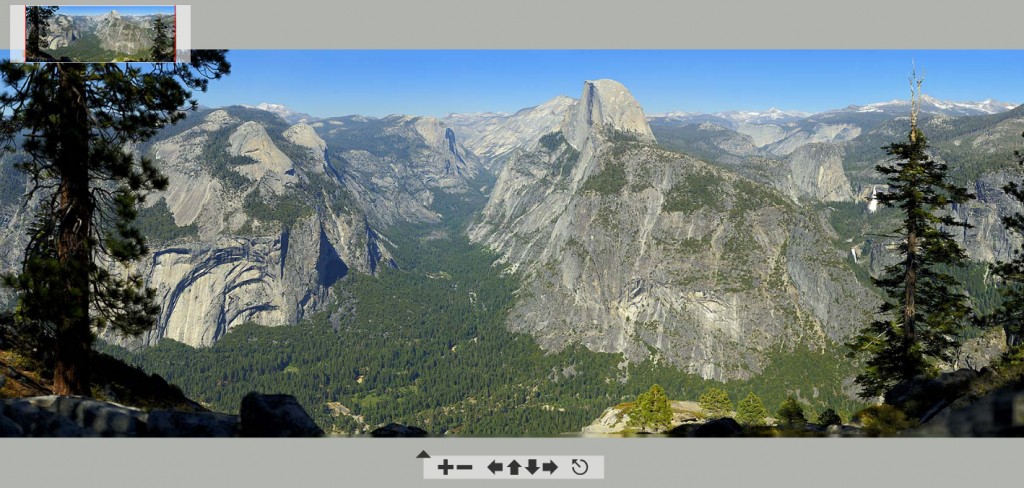Reset the view with circular arrow icon
1024x488 pixels.
(x=580, y=467)
